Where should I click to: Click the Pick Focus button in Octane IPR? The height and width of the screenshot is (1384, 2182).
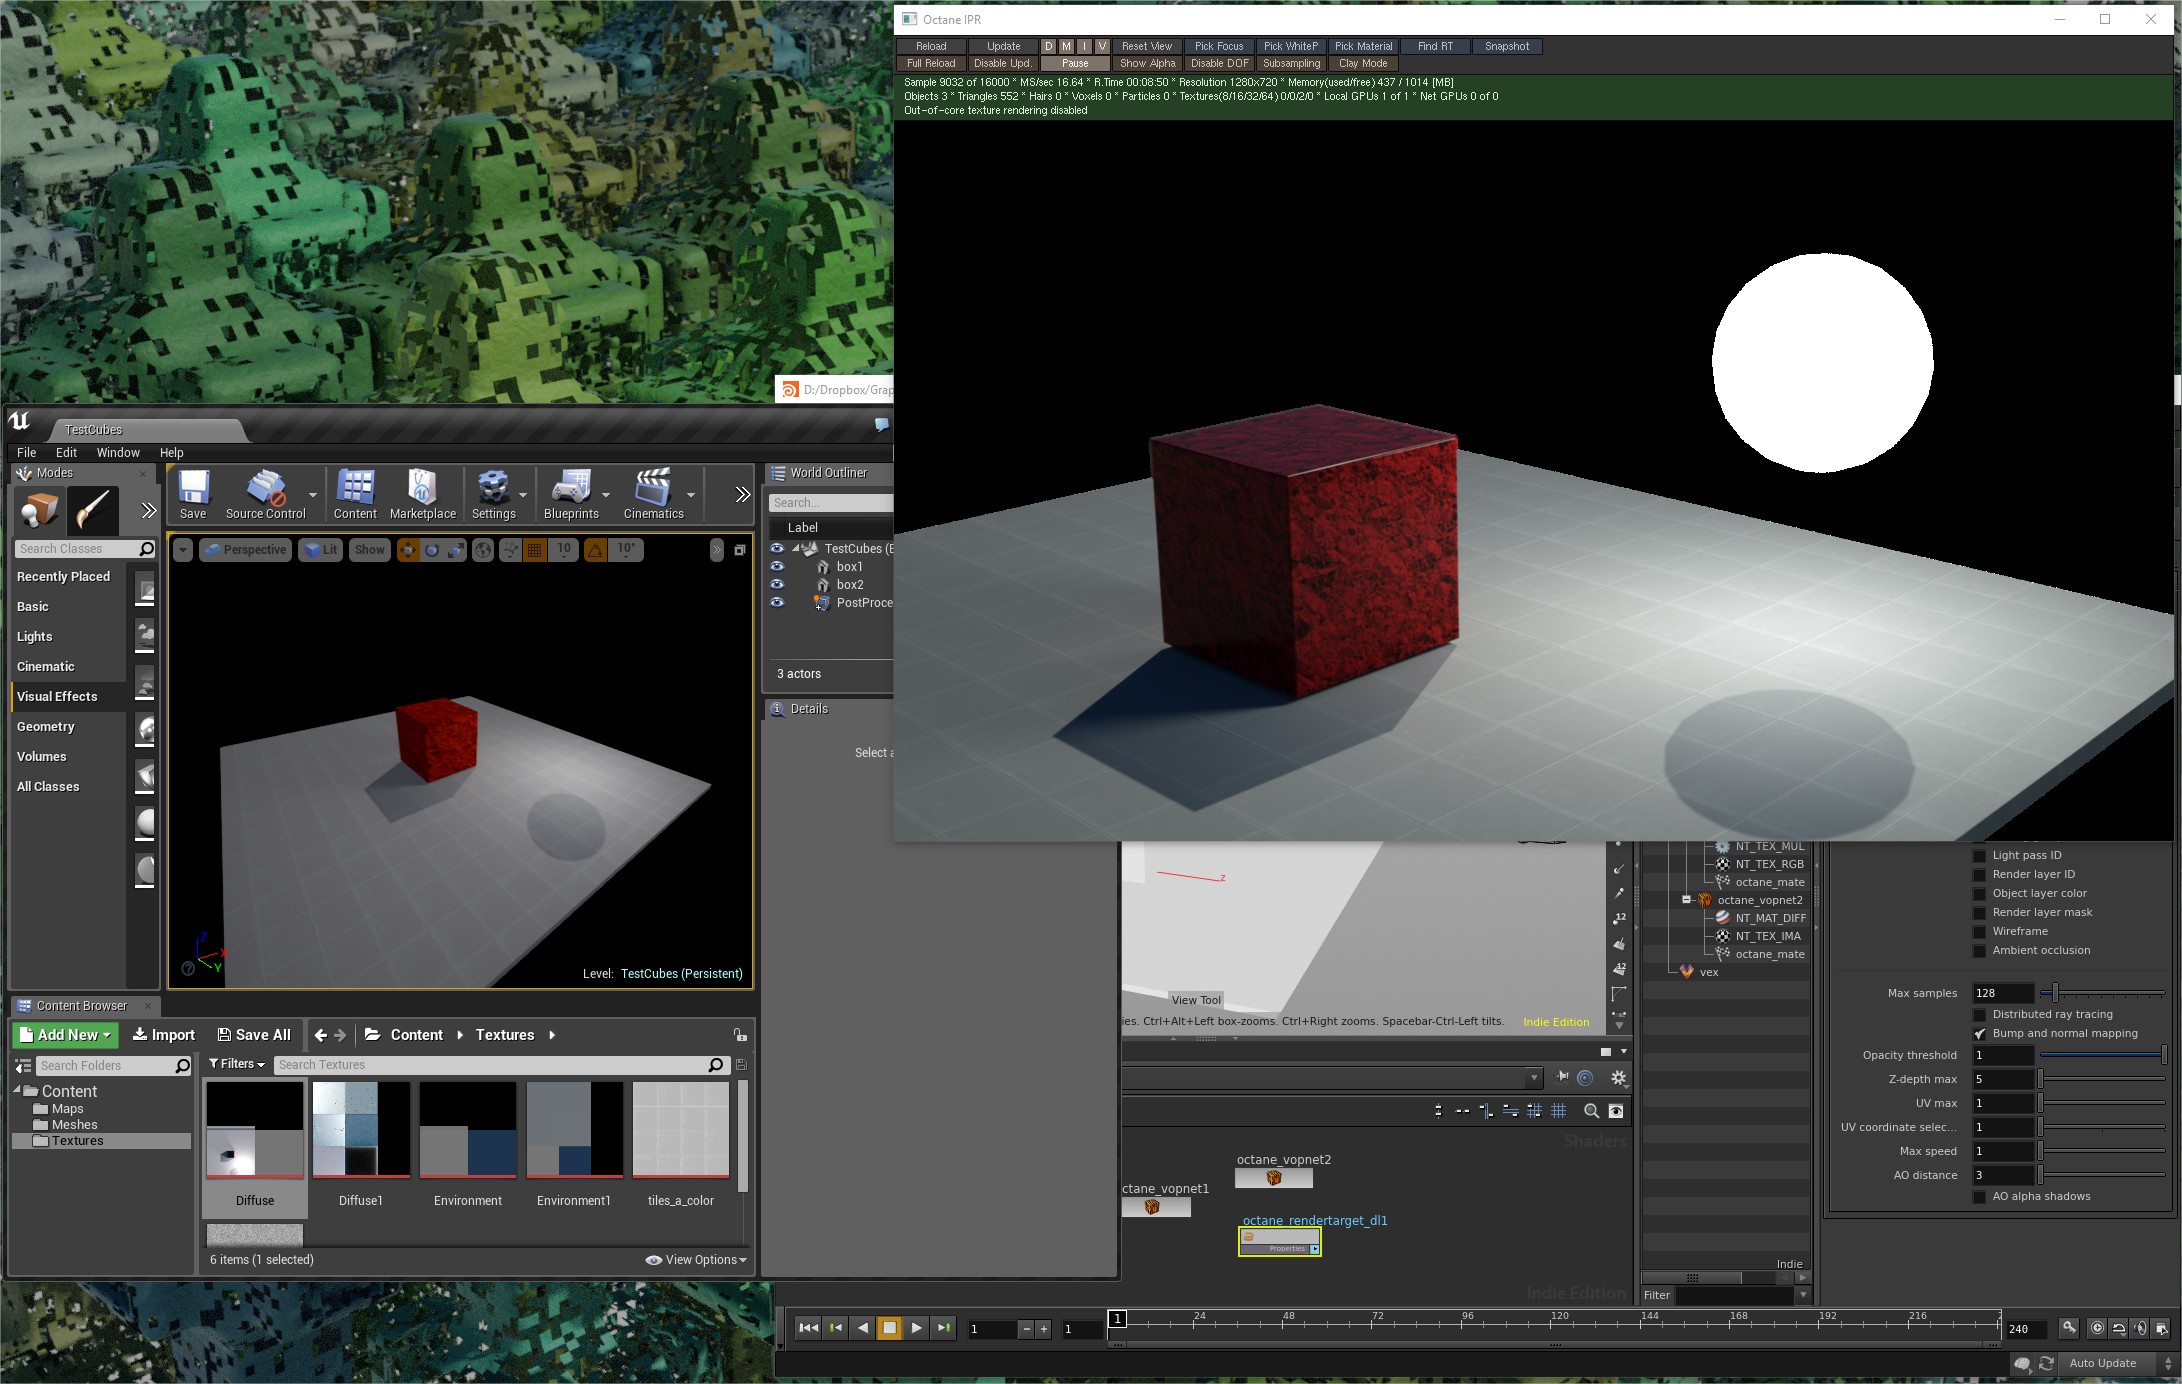point(1219,46)
